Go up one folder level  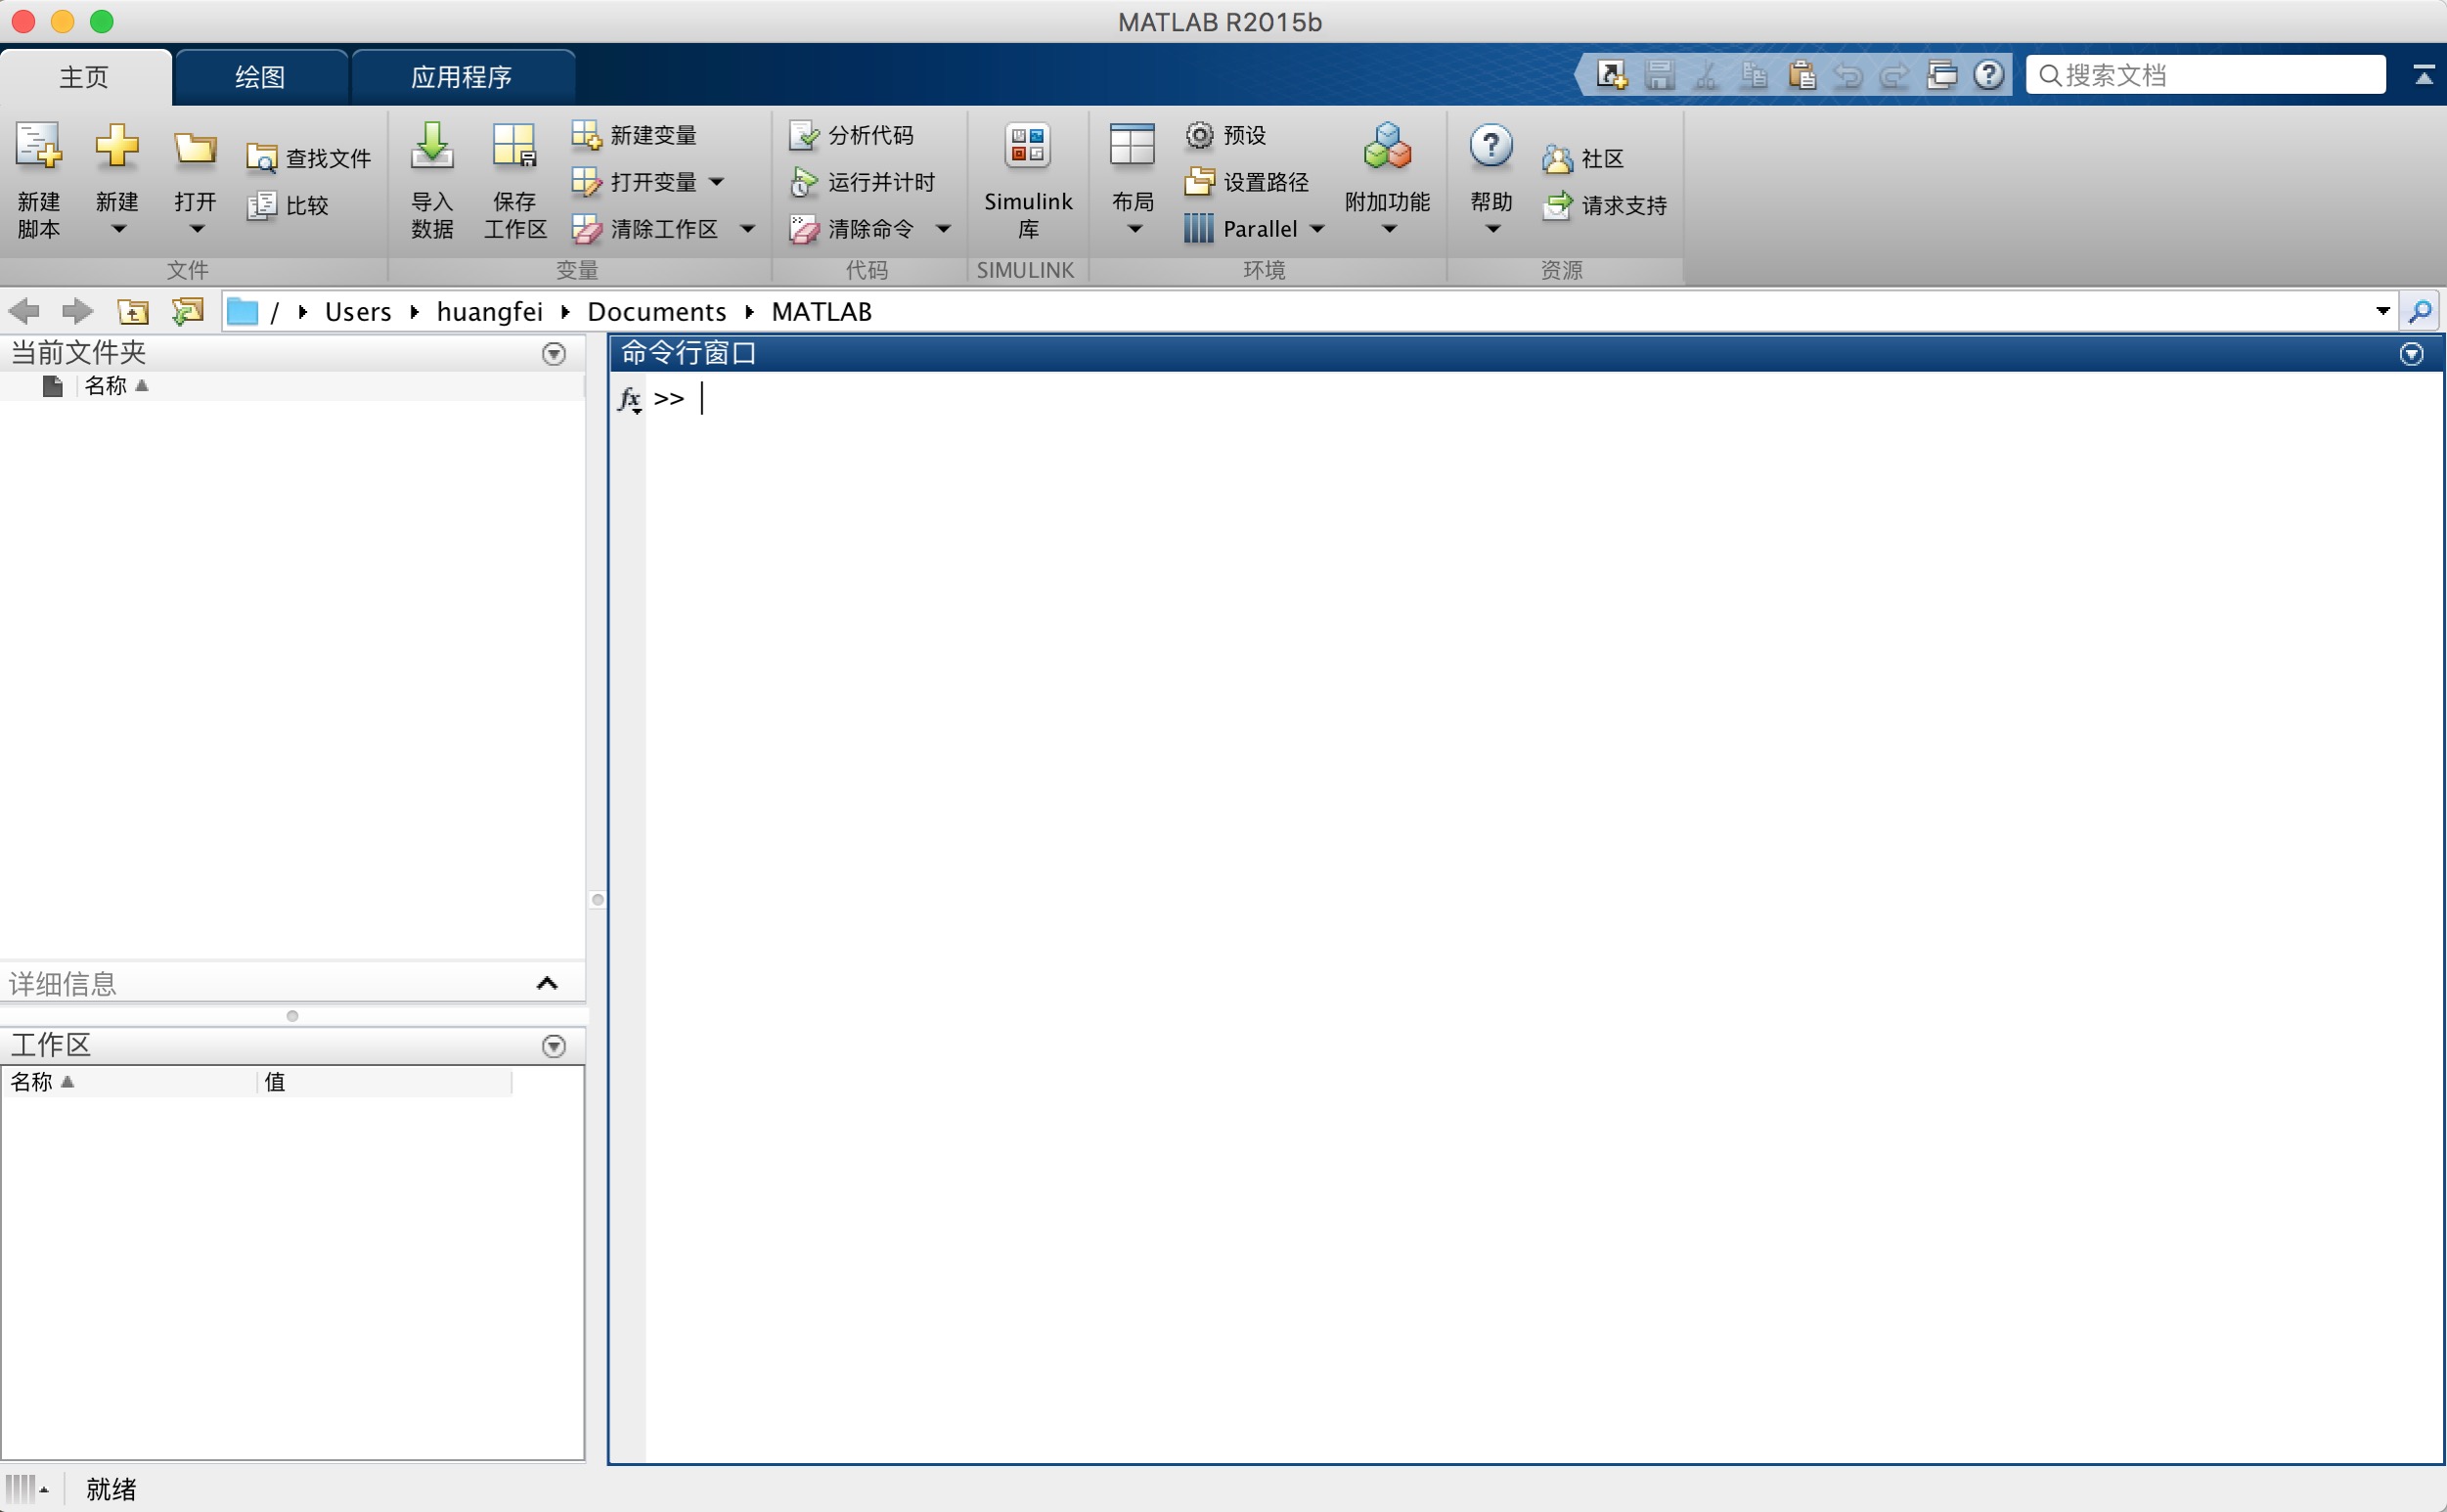(133, 311)
